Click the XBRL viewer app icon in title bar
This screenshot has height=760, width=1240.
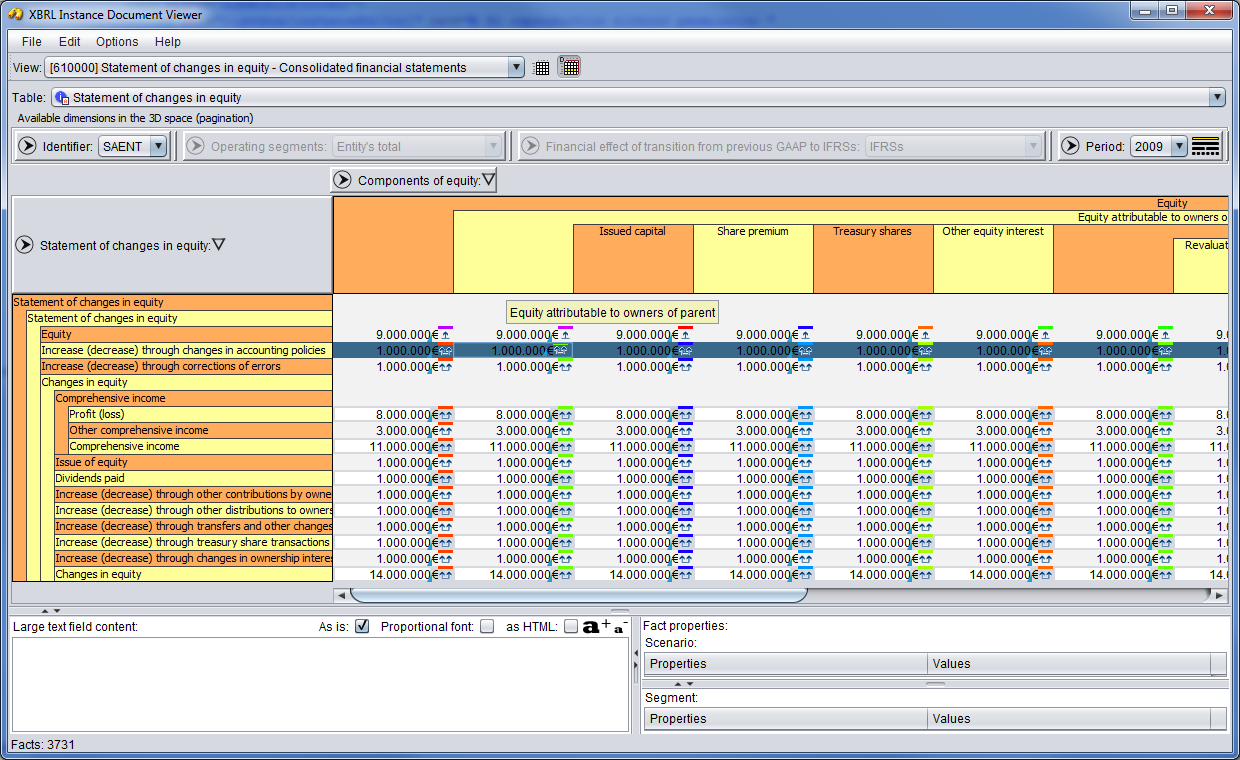pos(16,14)
